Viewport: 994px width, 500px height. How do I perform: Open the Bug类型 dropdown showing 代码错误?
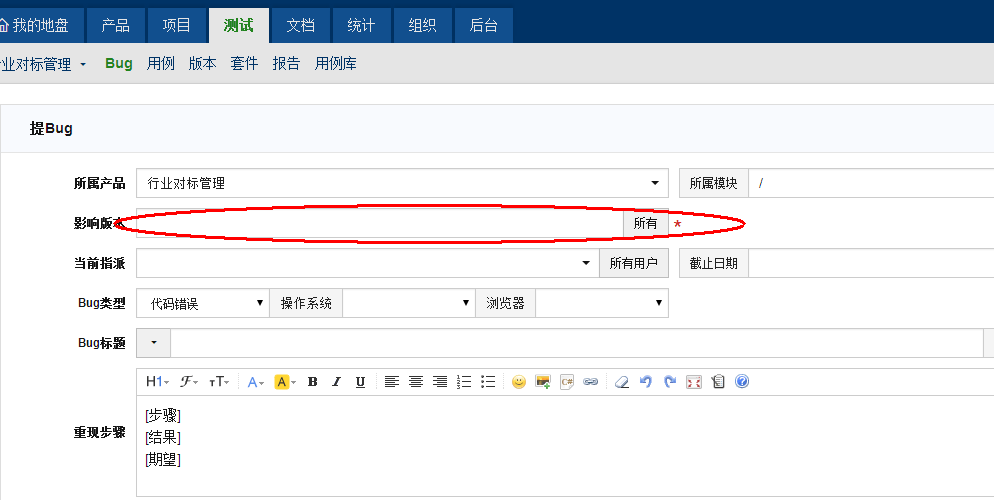(203, 303)
